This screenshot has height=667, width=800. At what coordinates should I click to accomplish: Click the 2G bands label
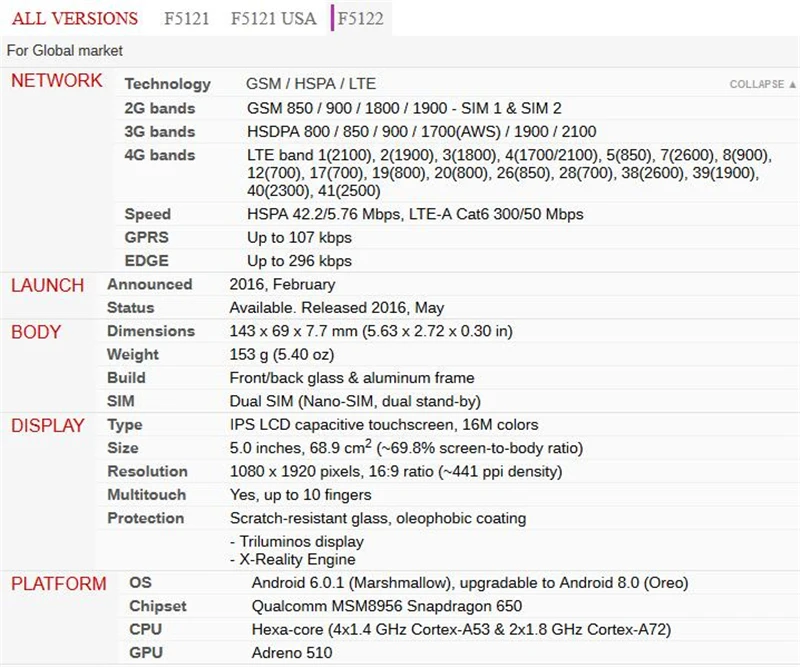[x=160, y=108]
